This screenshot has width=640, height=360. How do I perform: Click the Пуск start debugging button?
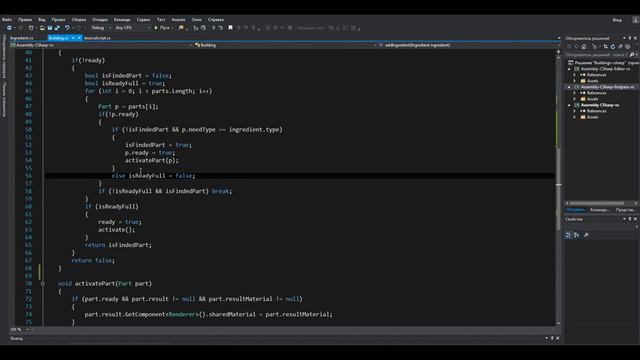click(x=162, y=28)
